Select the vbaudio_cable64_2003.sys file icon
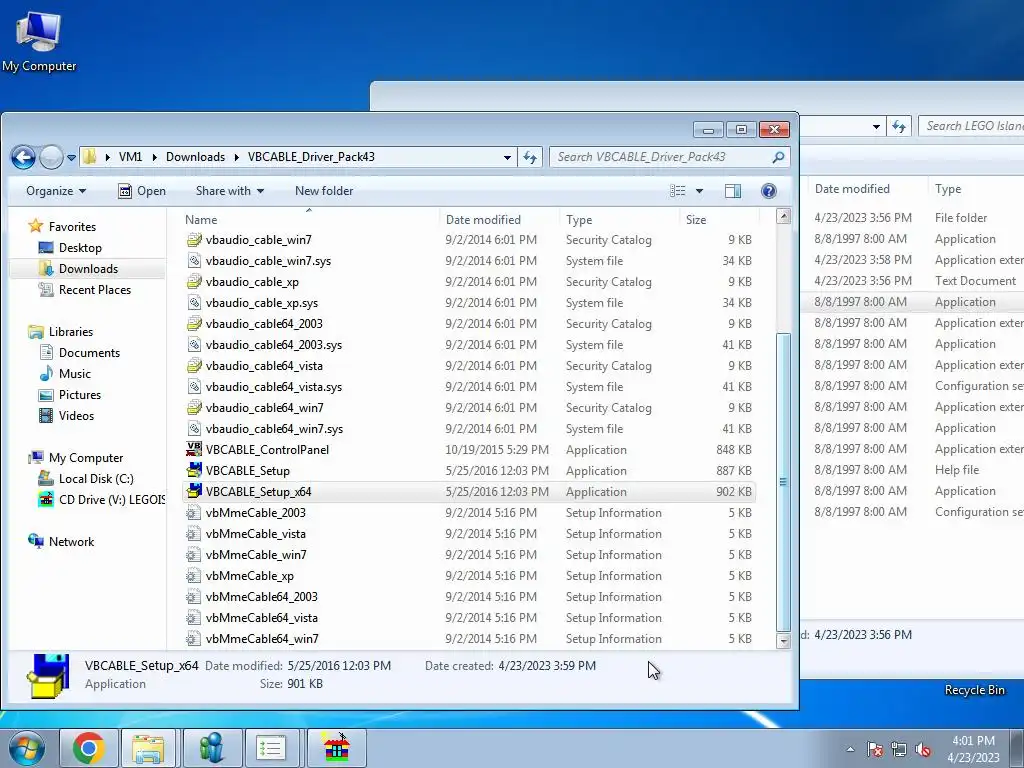1024x768 pixels. (x=194, y=345)
